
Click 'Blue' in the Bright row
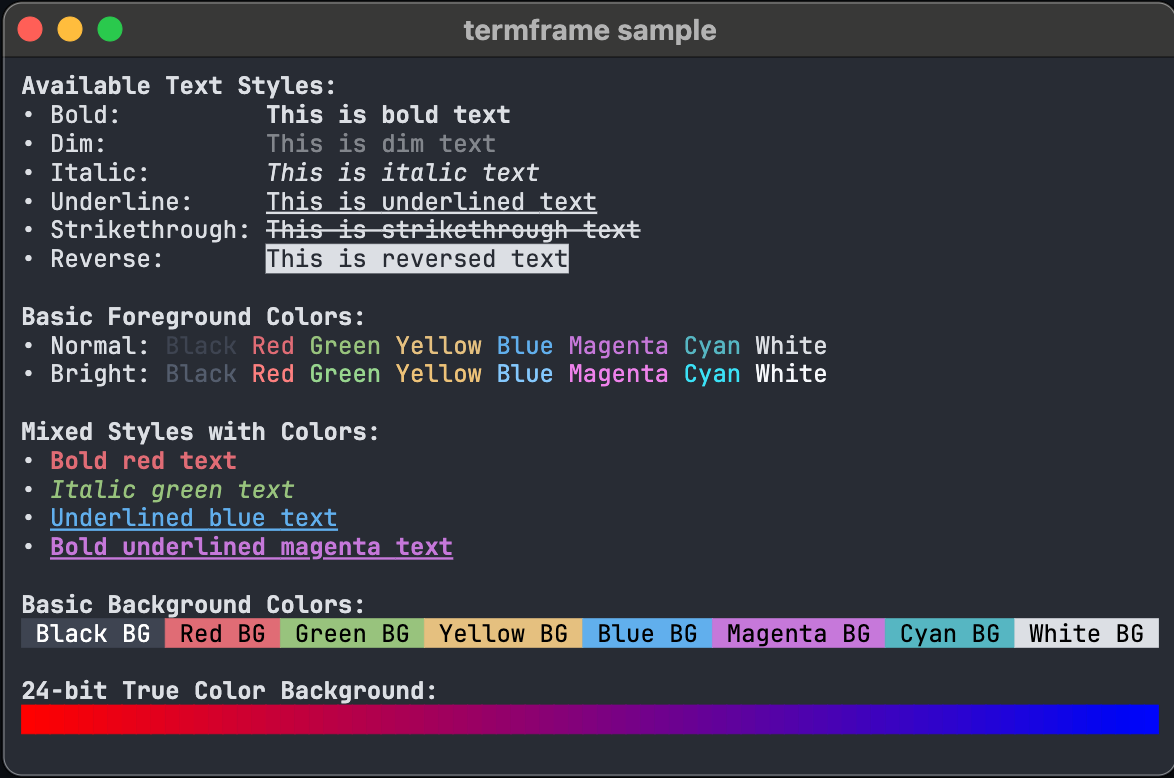click(x=525, y=374)
